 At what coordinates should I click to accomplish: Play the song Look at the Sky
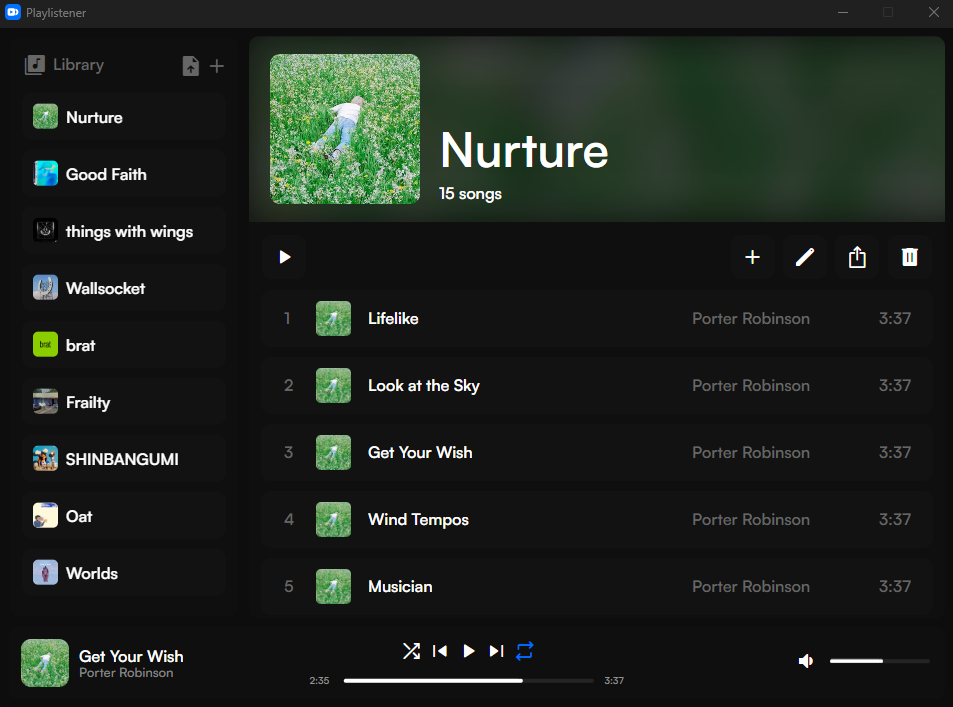click(x=424, y=385)
